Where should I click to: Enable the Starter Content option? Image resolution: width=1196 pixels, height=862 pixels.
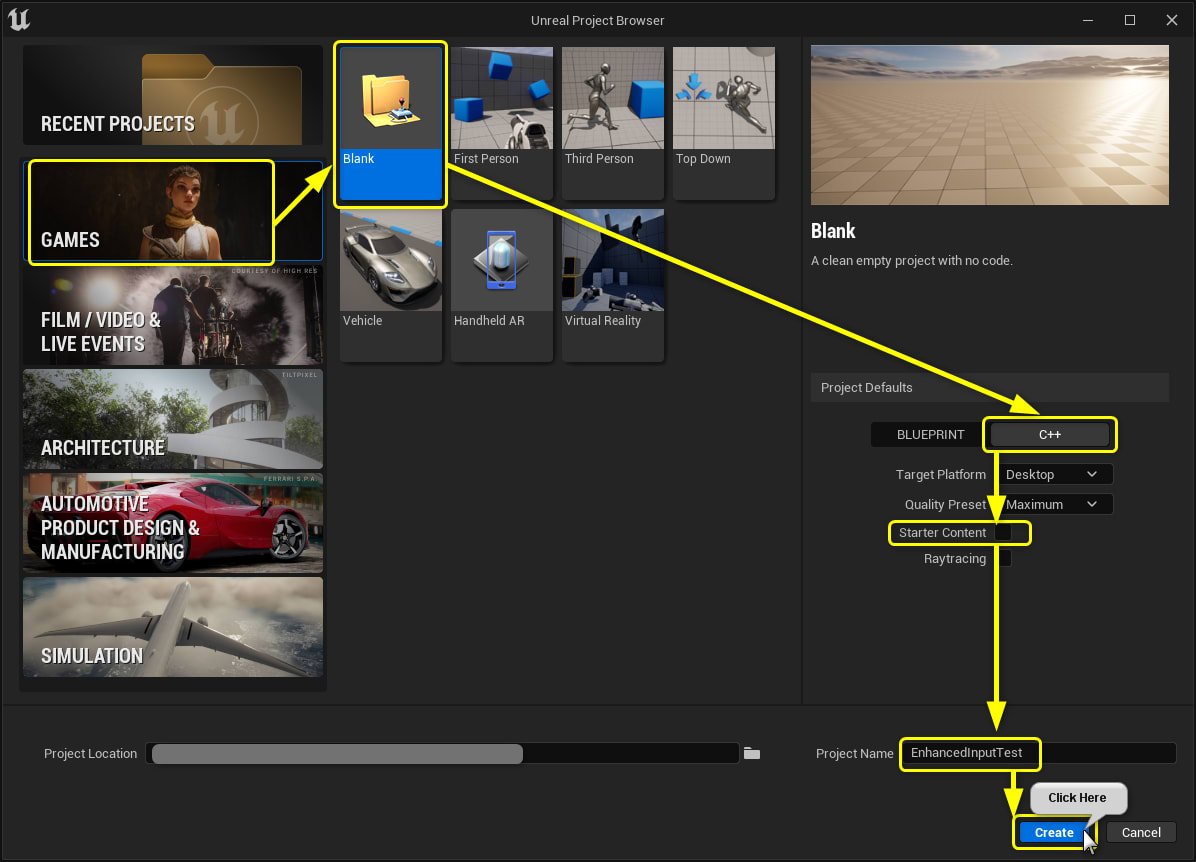point(1004,532)
